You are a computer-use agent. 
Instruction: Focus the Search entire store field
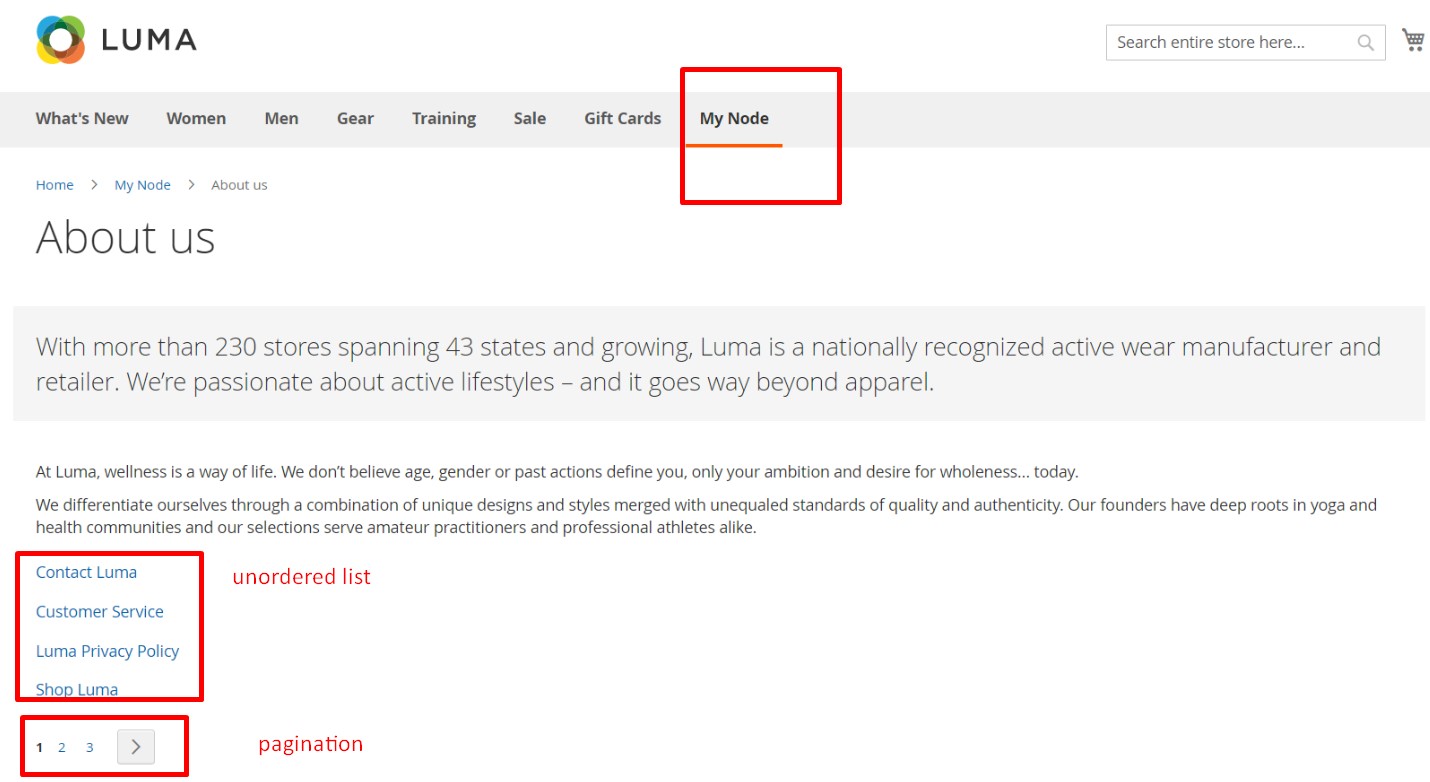[x=1245, y=42]
